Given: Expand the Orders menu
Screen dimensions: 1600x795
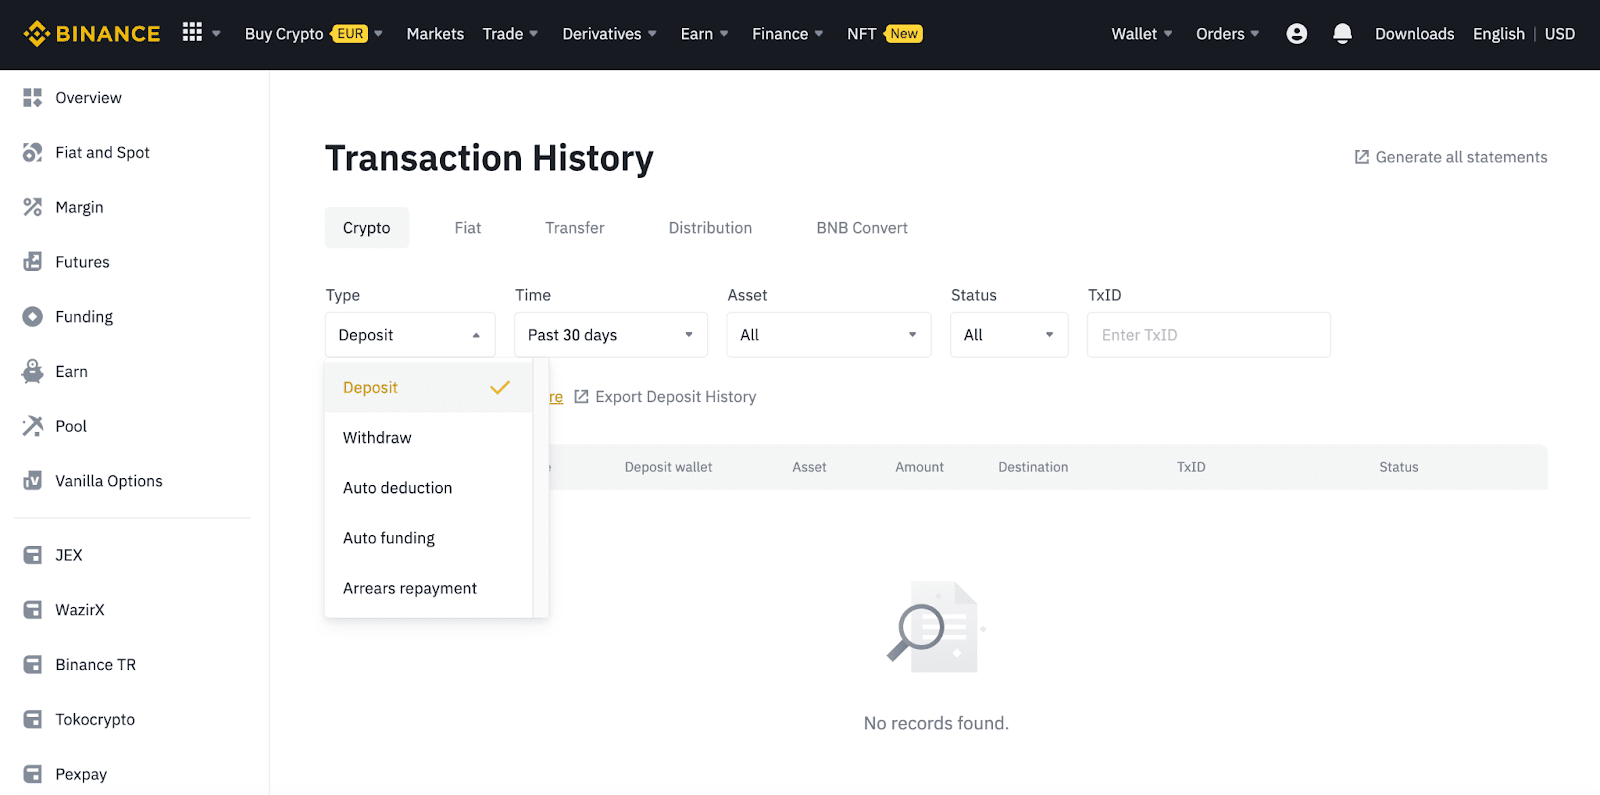Looking at the screenshot, I should (1228, 34).
